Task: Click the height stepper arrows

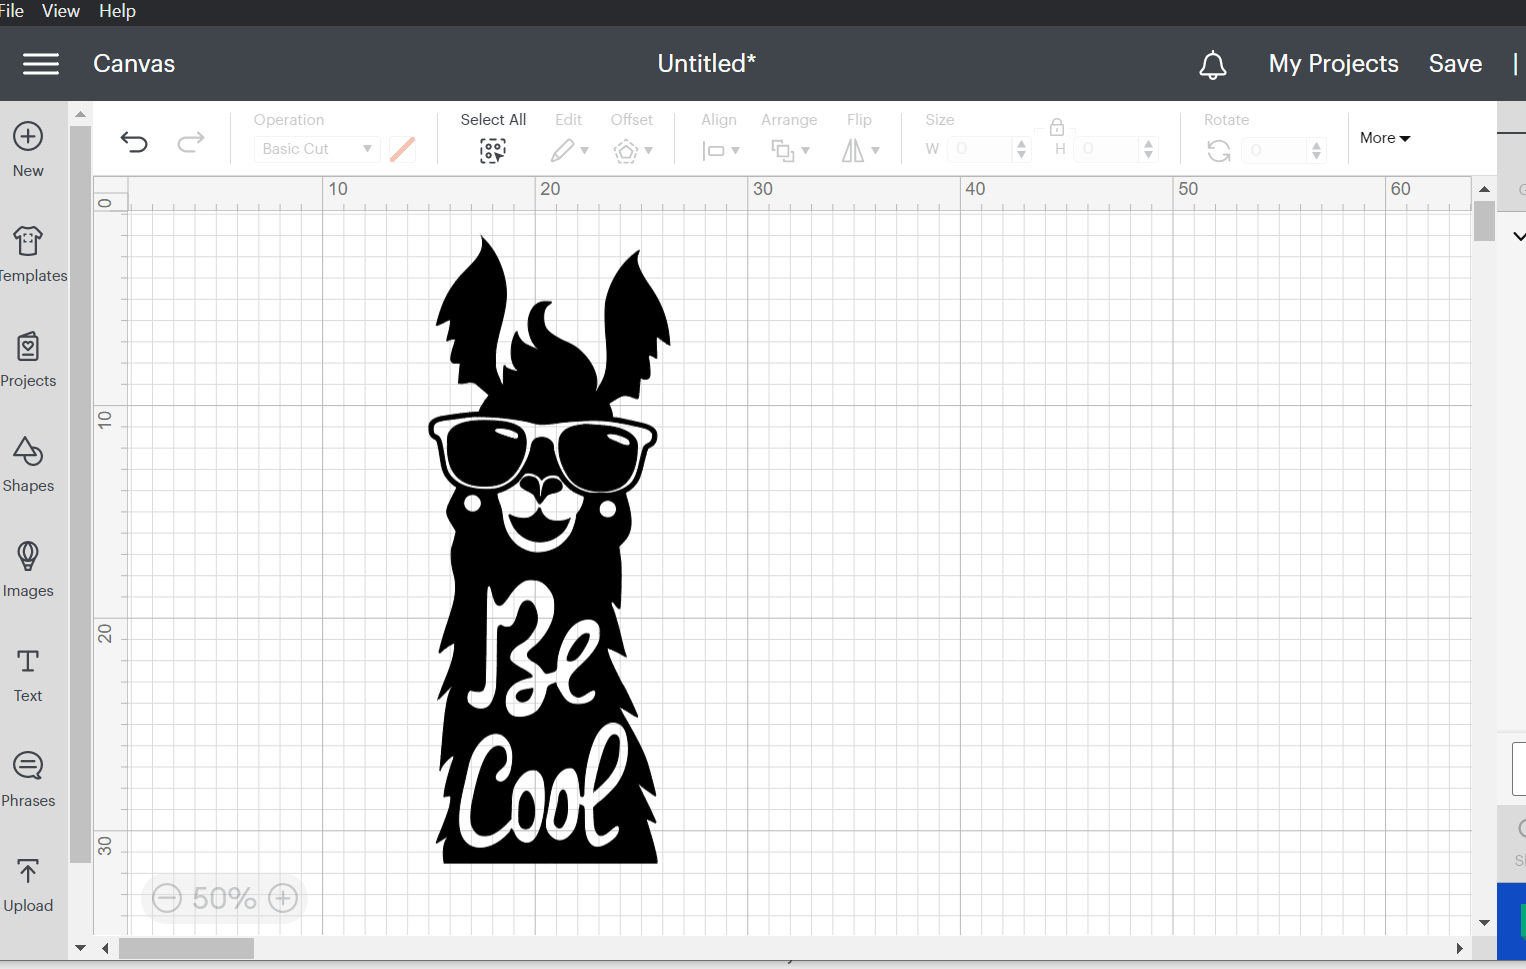Action: click(1148, 149)
